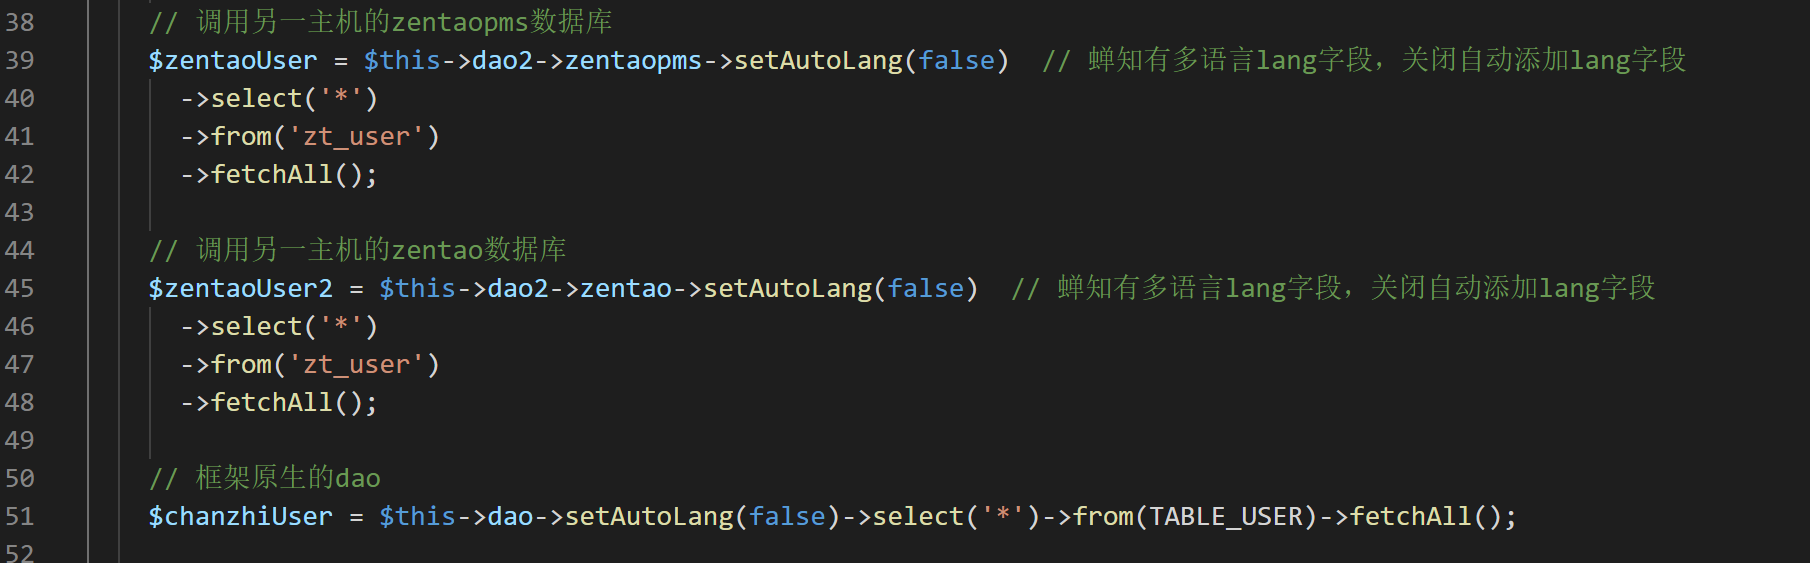Click the $zentaoUser variable on line 39

tap(232, 60)
